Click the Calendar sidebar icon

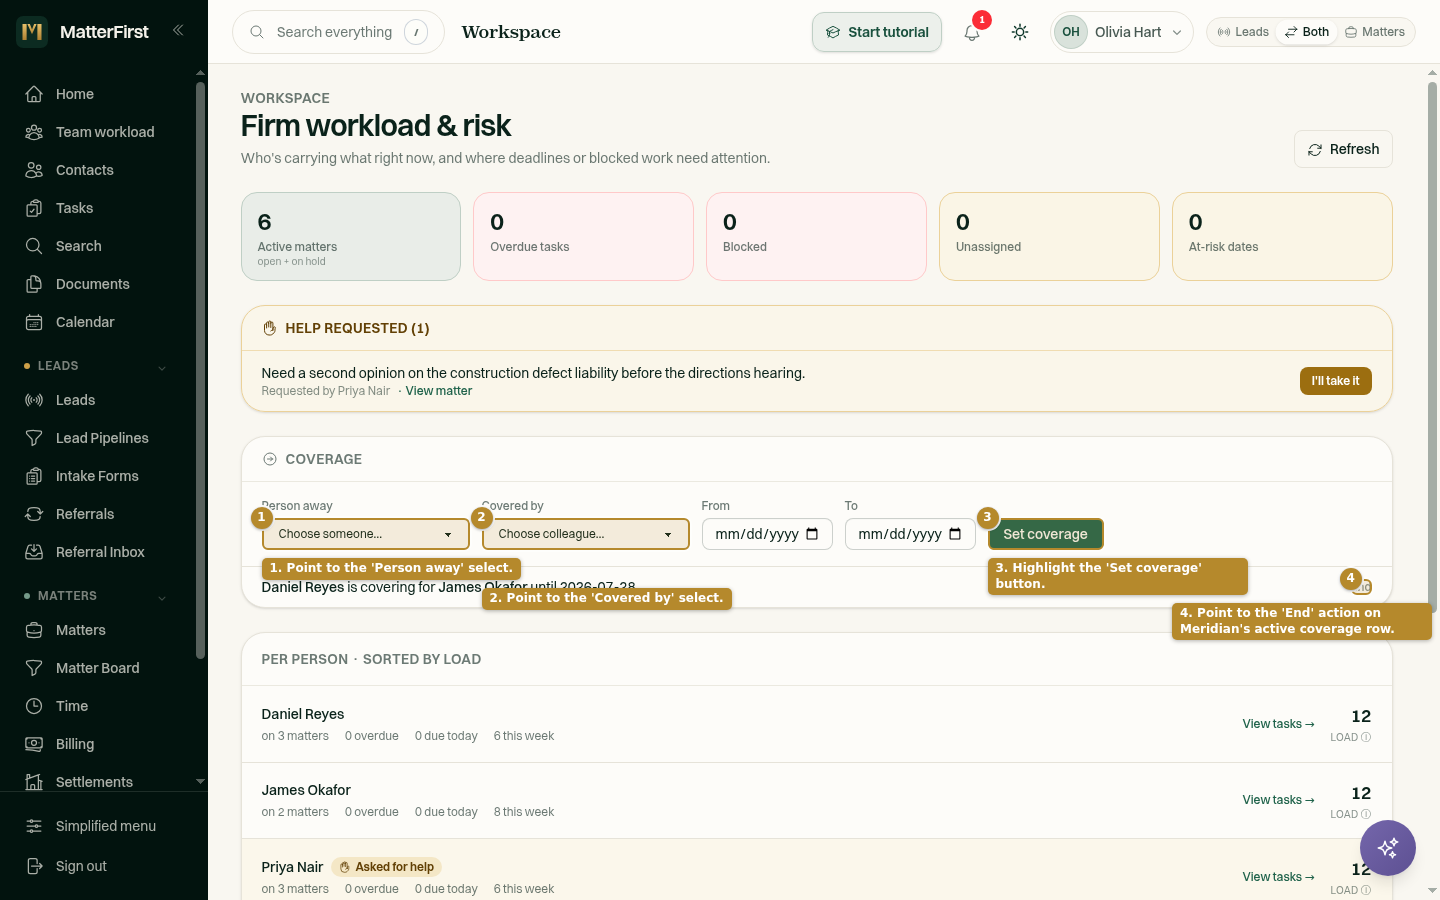pyautogui.click(x=34, y=322)
